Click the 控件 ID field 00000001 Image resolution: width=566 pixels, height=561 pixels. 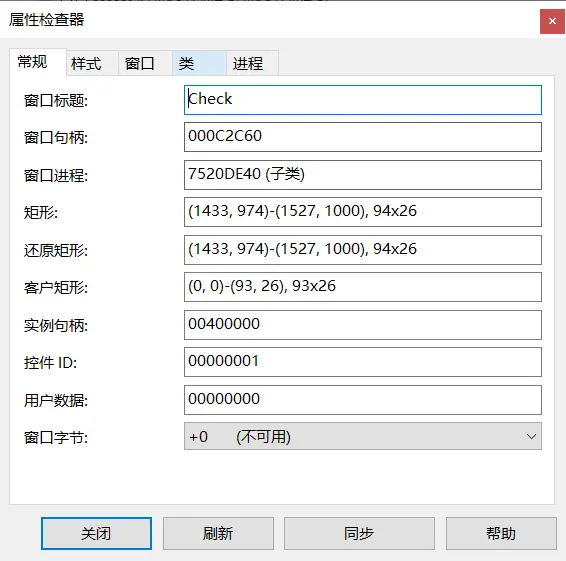[363, 362]
